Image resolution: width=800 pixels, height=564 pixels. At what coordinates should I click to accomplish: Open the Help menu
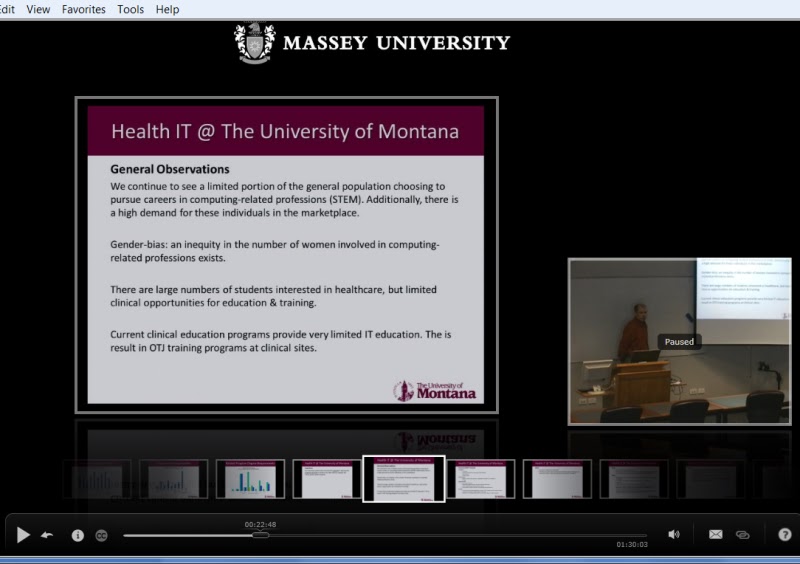pyautogui.click(x=167, y=9)
